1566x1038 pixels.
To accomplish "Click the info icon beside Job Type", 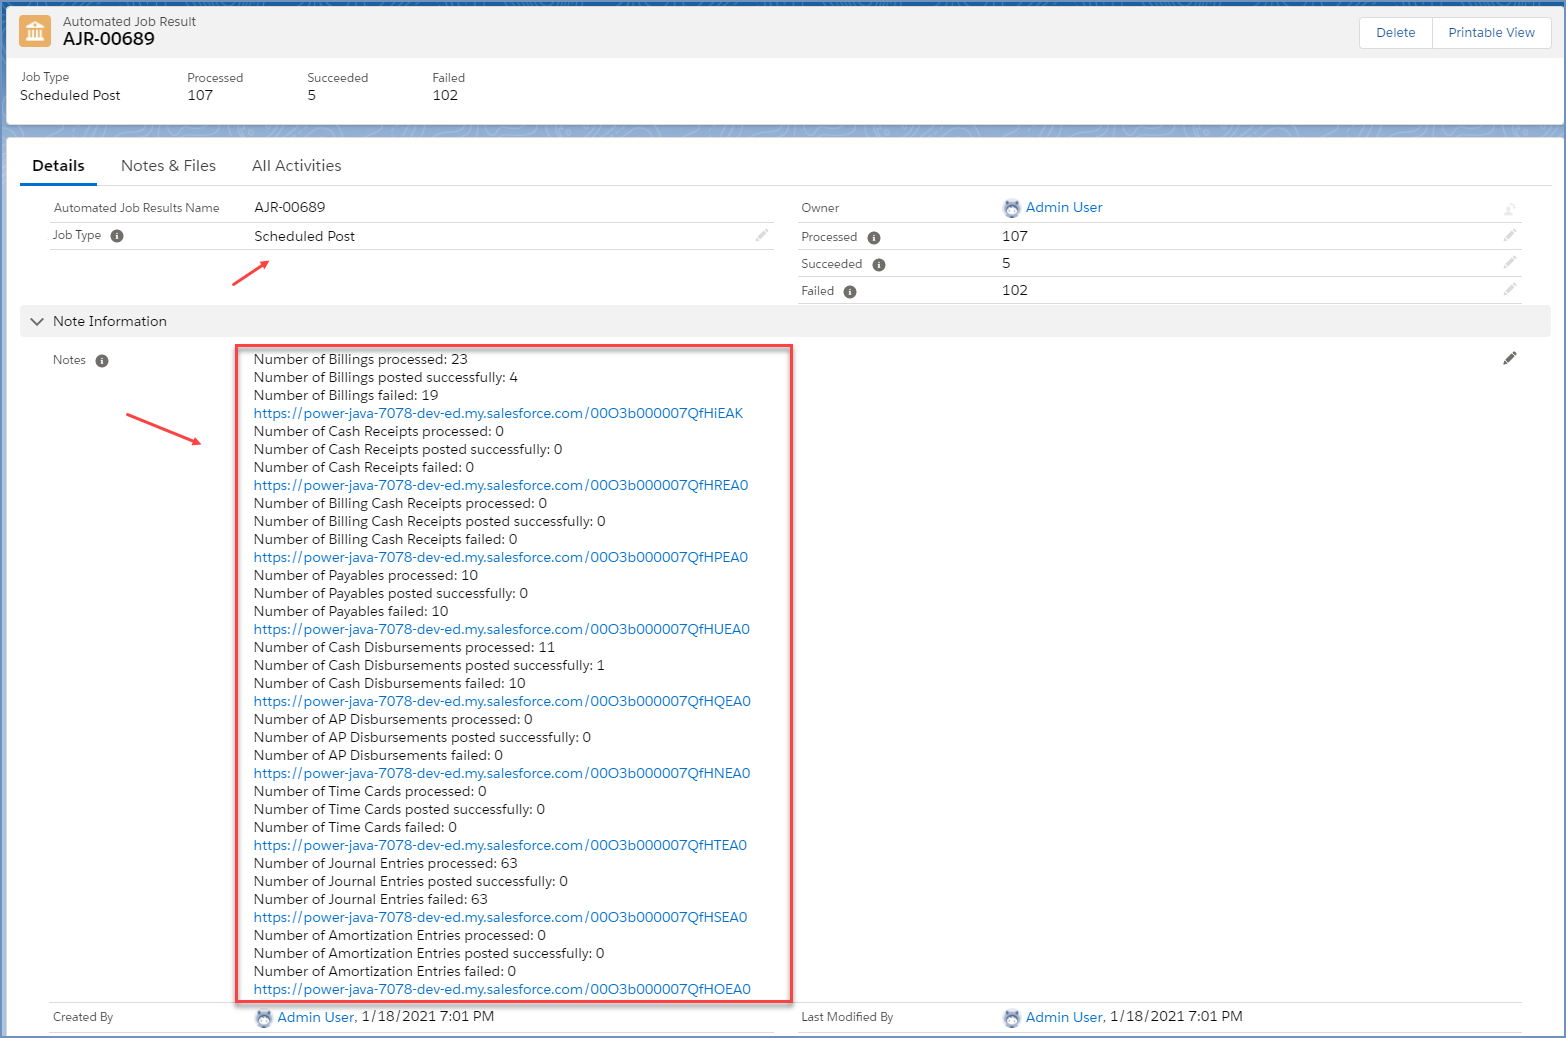I will (117, 236).
